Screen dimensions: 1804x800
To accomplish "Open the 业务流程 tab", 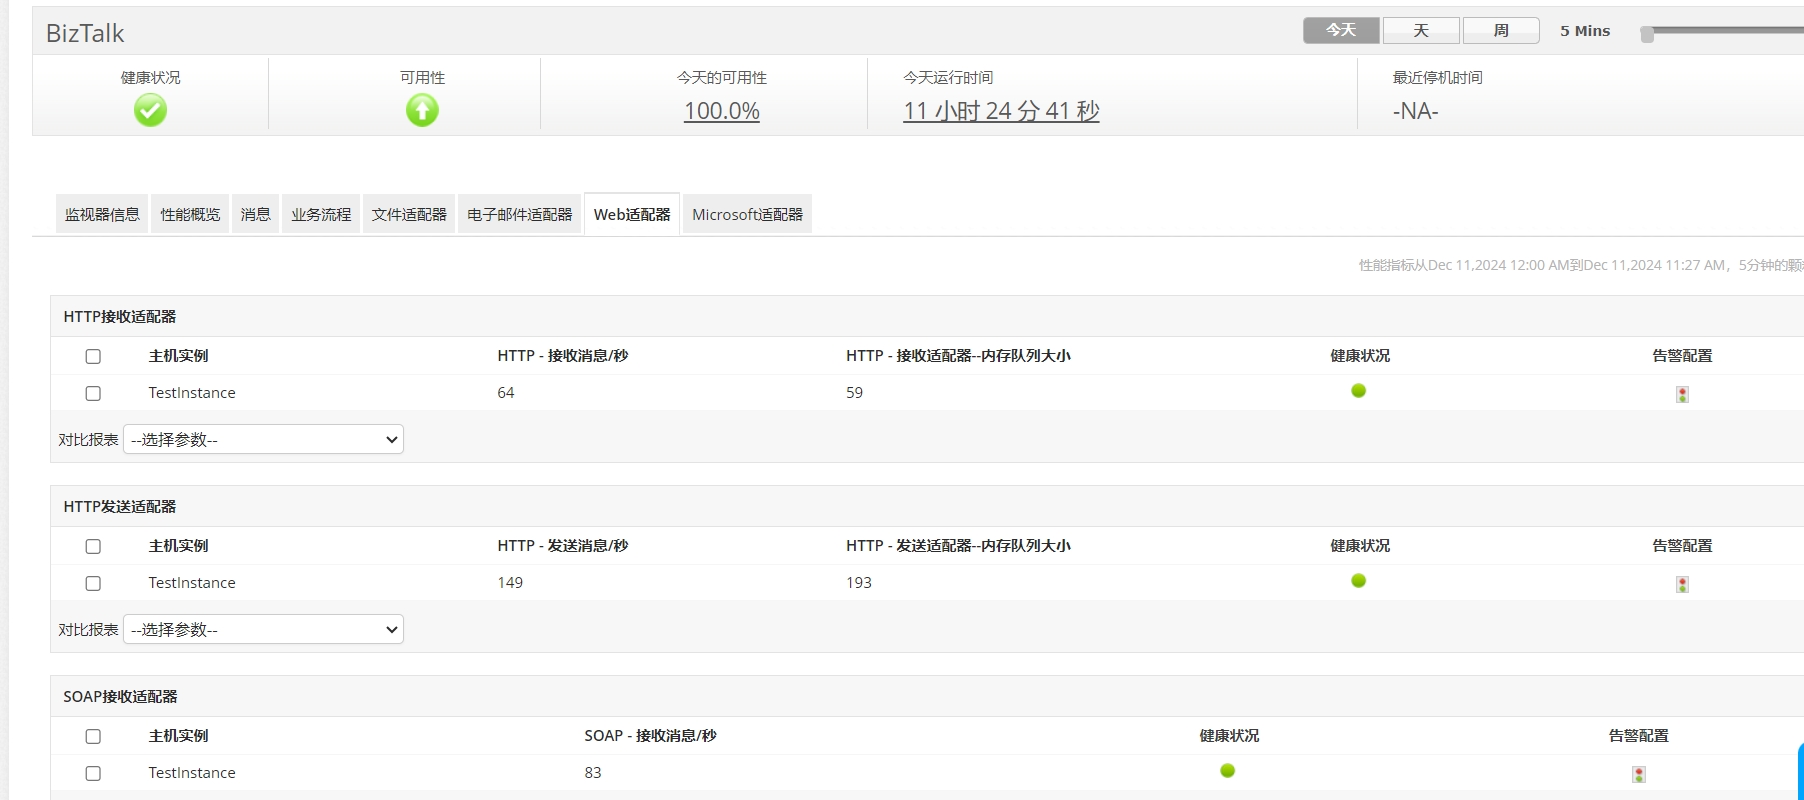I will pyautogui.click(x=321, y=214).
